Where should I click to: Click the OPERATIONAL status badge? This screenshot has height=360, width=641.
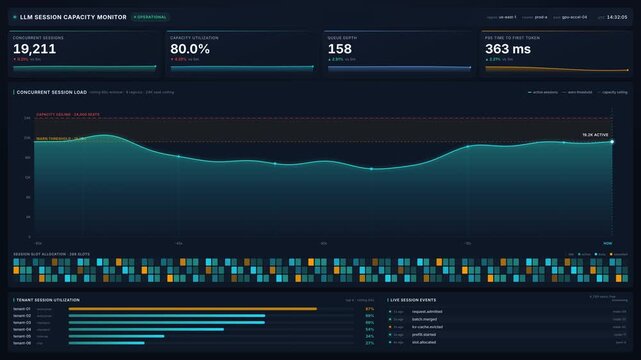click(150, 17)
